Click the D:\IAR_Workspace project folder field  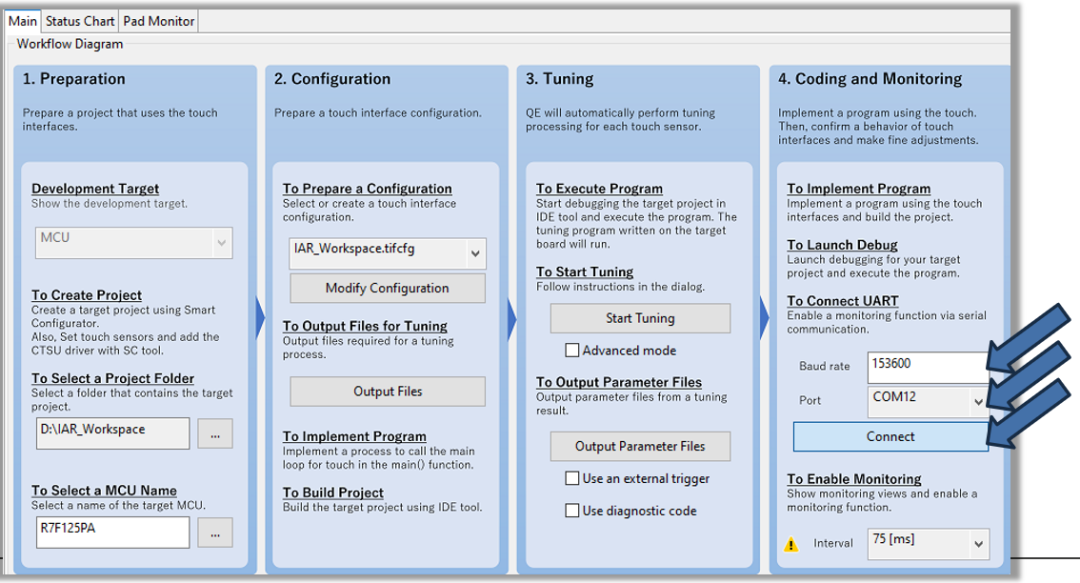tap(112, 433)
